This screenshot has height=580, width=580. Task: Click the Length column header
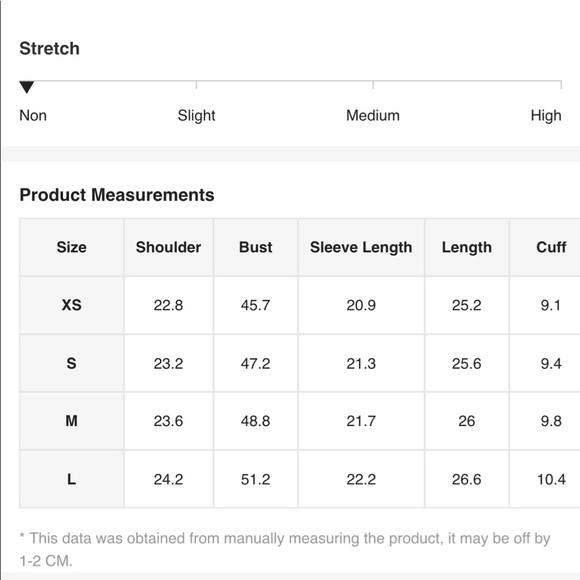pyautogui.click(x=467, y=247)
